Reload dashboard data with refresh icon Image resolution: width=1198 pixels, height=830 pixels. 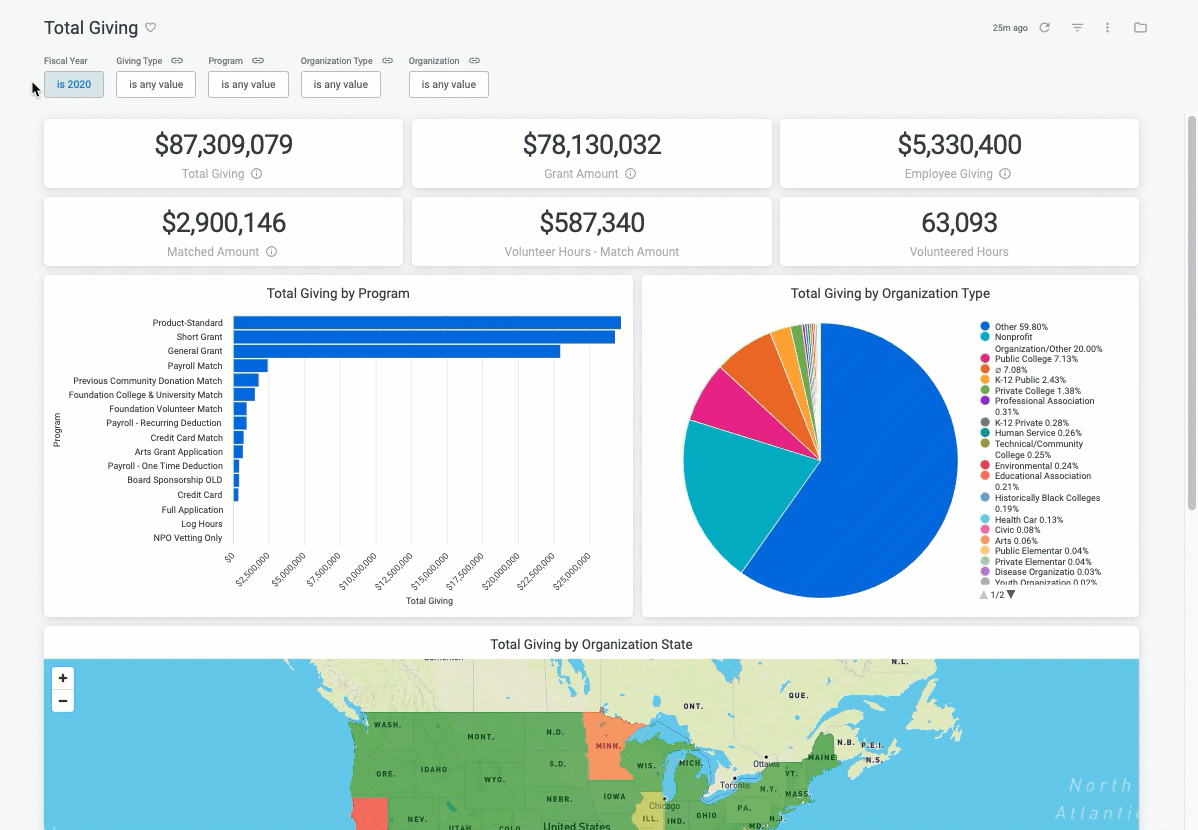click(1044, 28)
